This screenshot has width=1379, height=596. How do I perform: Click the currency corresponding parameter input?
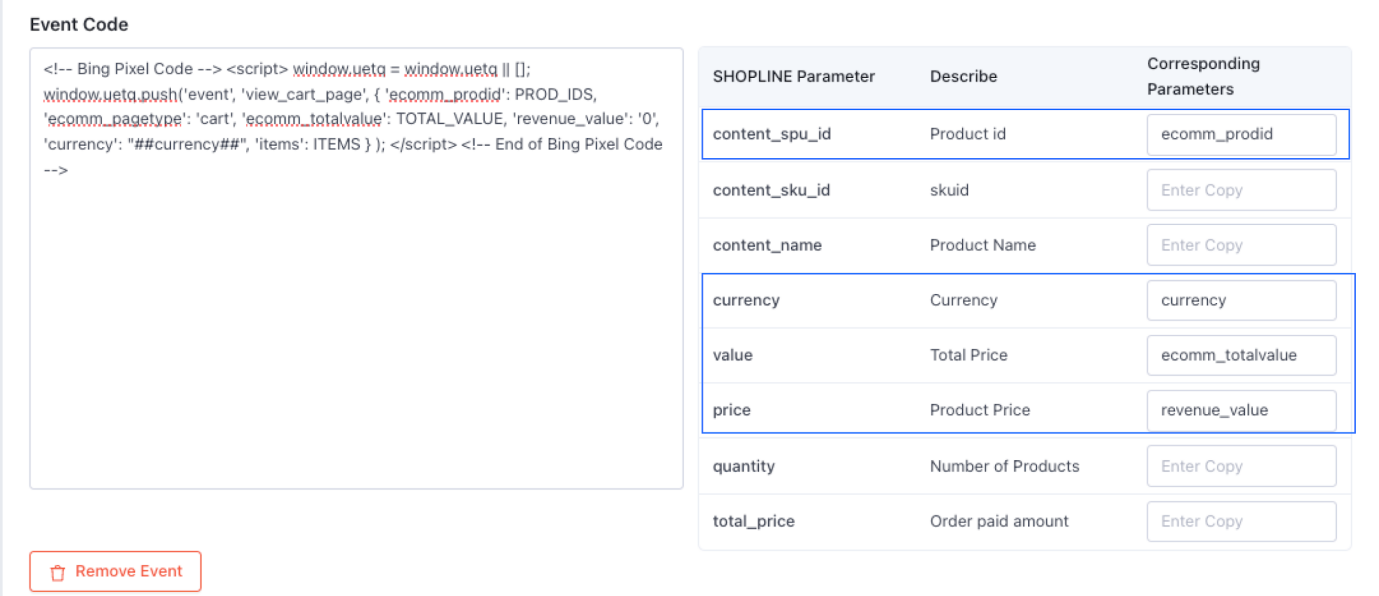pyautogui.click(x=1240, y=300)
